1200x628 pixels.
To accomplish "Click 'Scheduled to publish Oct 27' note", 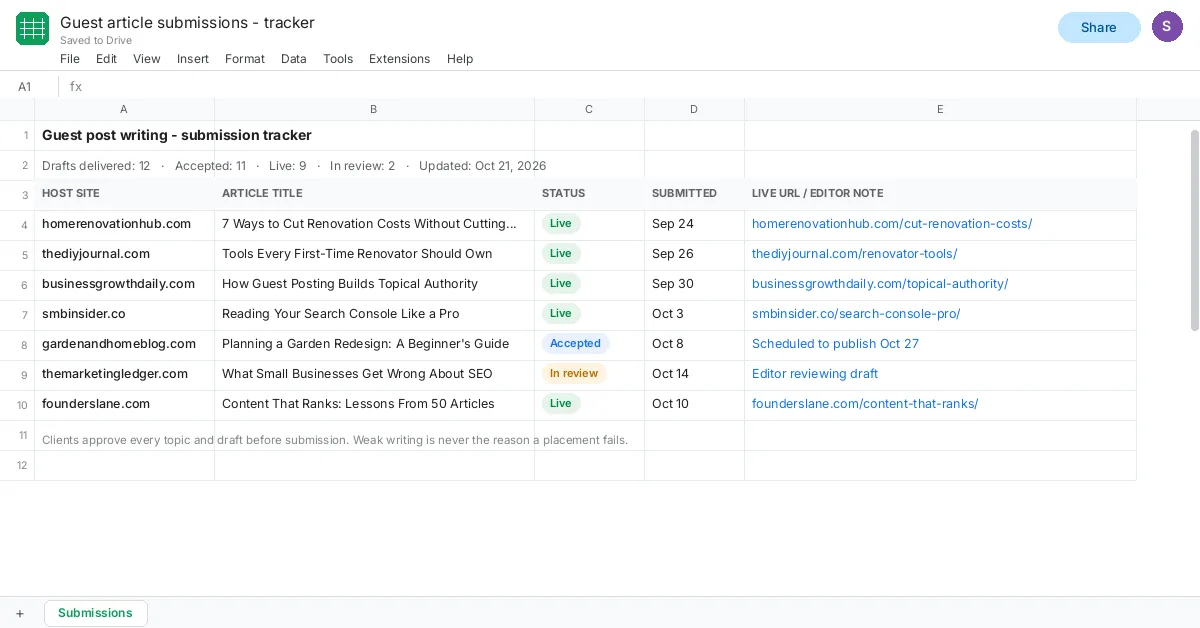I will click(835, 344).
